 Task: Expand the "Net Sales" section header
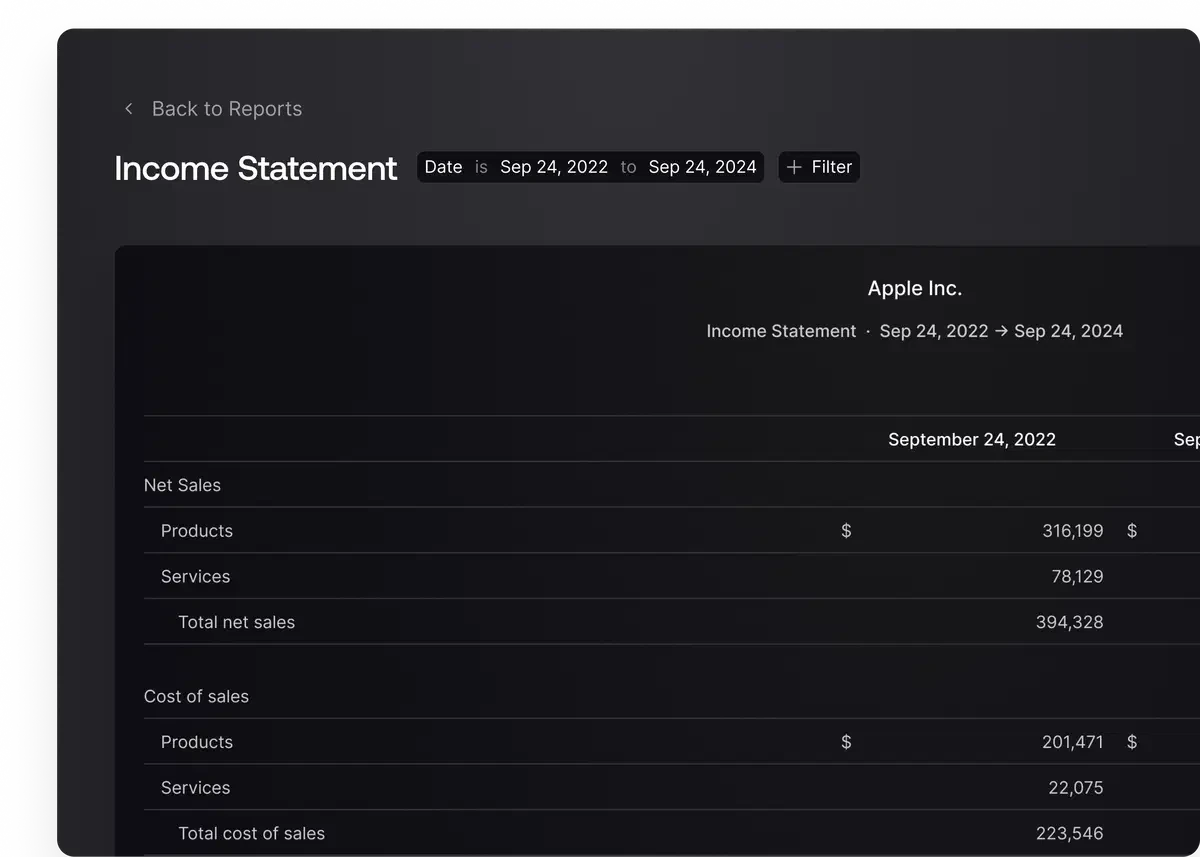183,485
